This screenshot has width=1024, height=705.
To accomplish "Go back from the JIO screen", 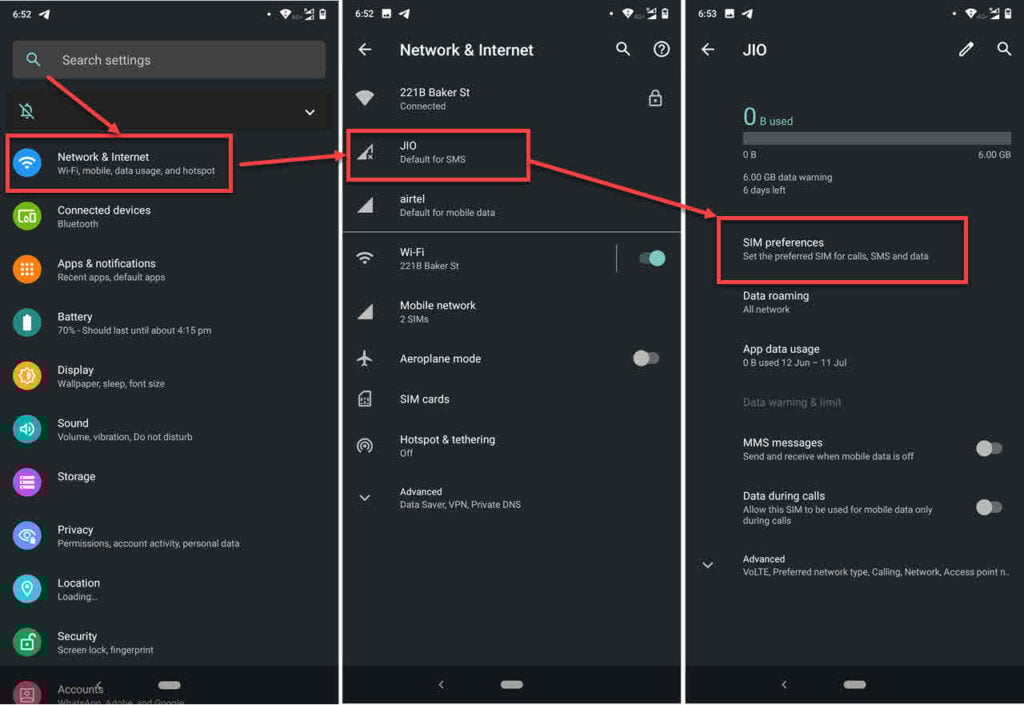I will click(708, 50).
